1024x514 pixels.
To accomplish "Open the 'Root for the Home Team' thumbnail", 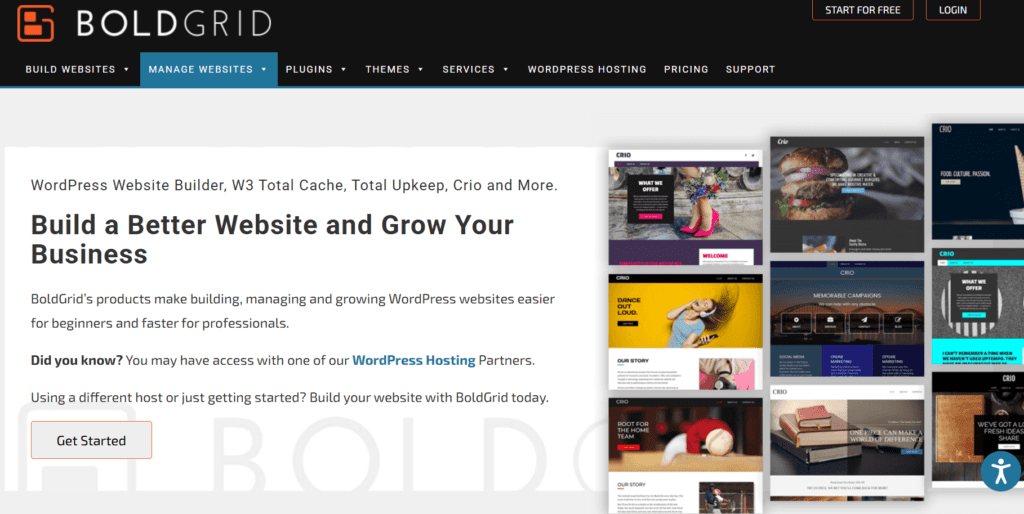I will [685, 455].
